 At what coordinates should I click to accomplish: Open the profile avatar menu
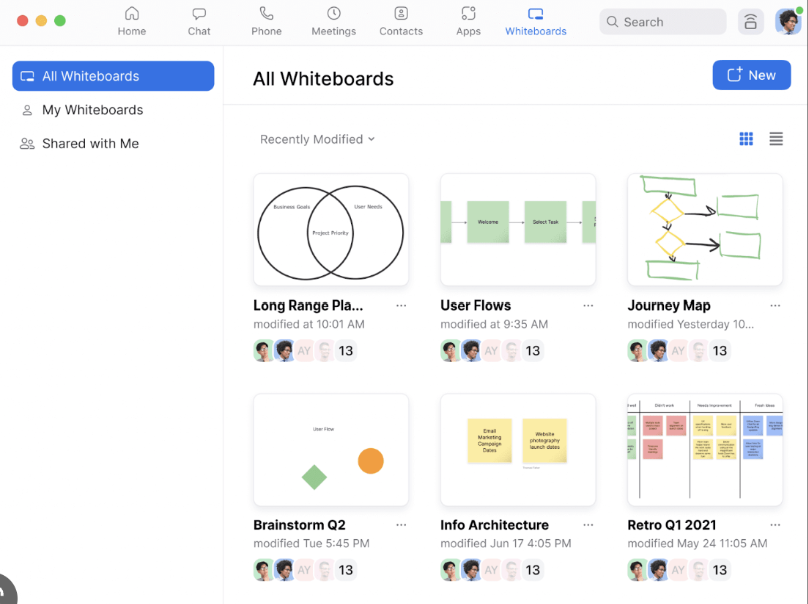click(x=787, y=22)
